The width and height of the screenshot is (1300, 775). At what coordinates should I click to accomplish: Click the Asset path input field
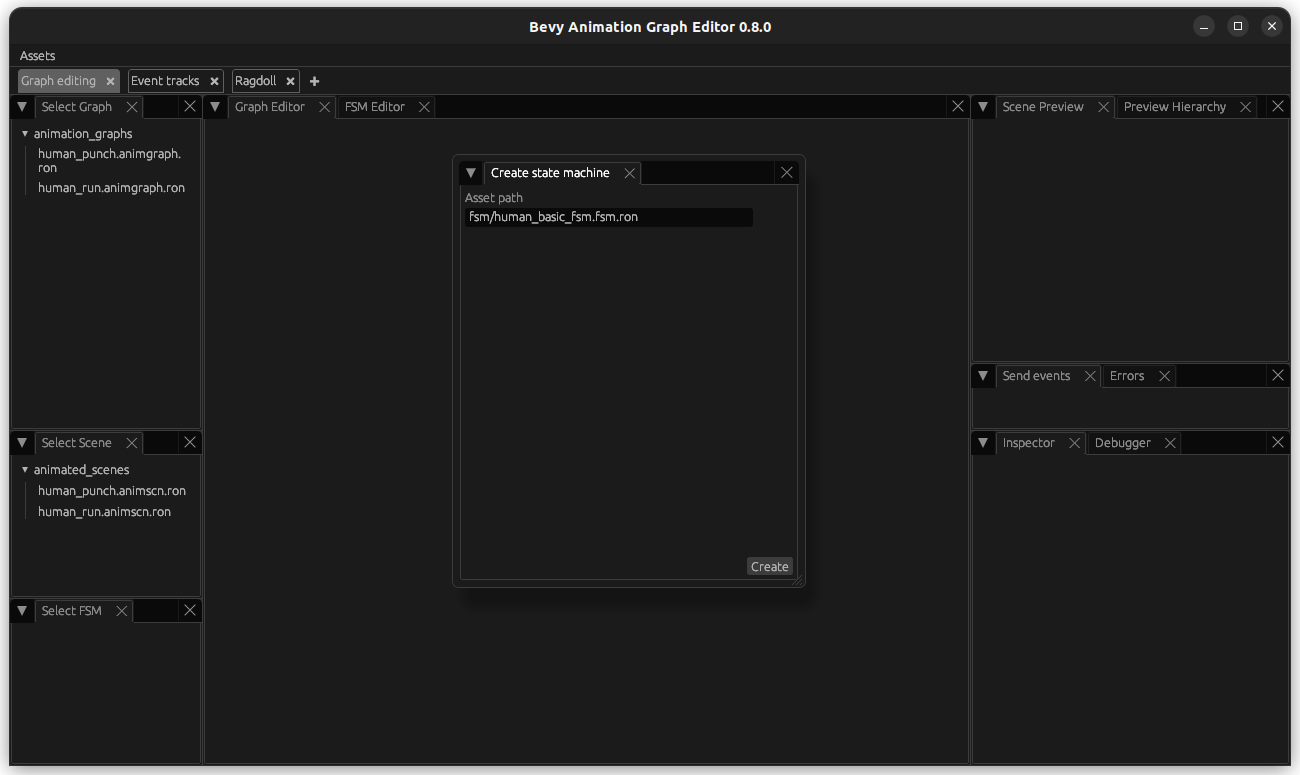coord(608,217)
